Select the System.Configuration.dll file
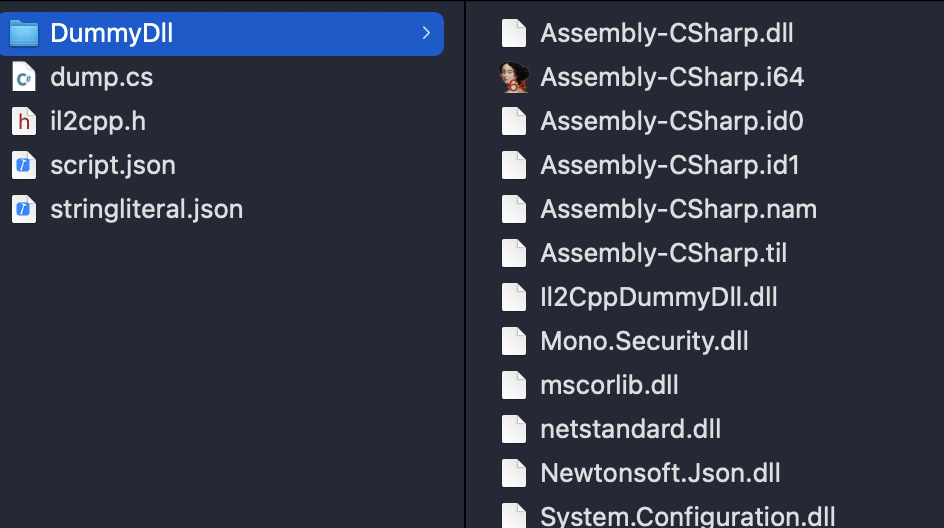The width and height of the screenshot is (944, 528). [x=688, y=517]
